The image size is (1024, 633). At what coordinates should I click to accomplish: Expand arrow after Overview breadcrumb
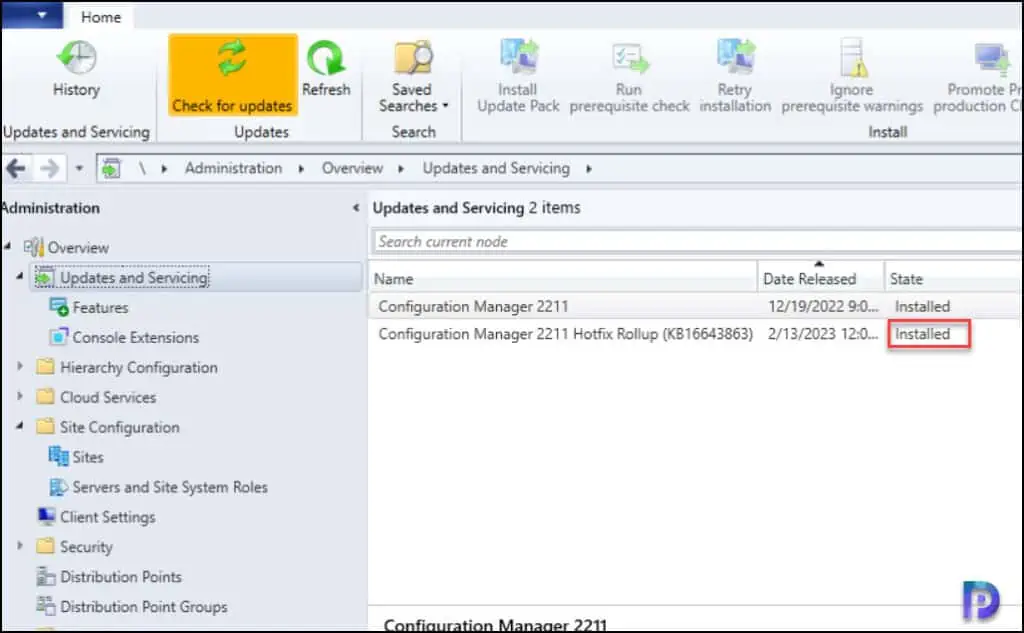coord(401,169)
